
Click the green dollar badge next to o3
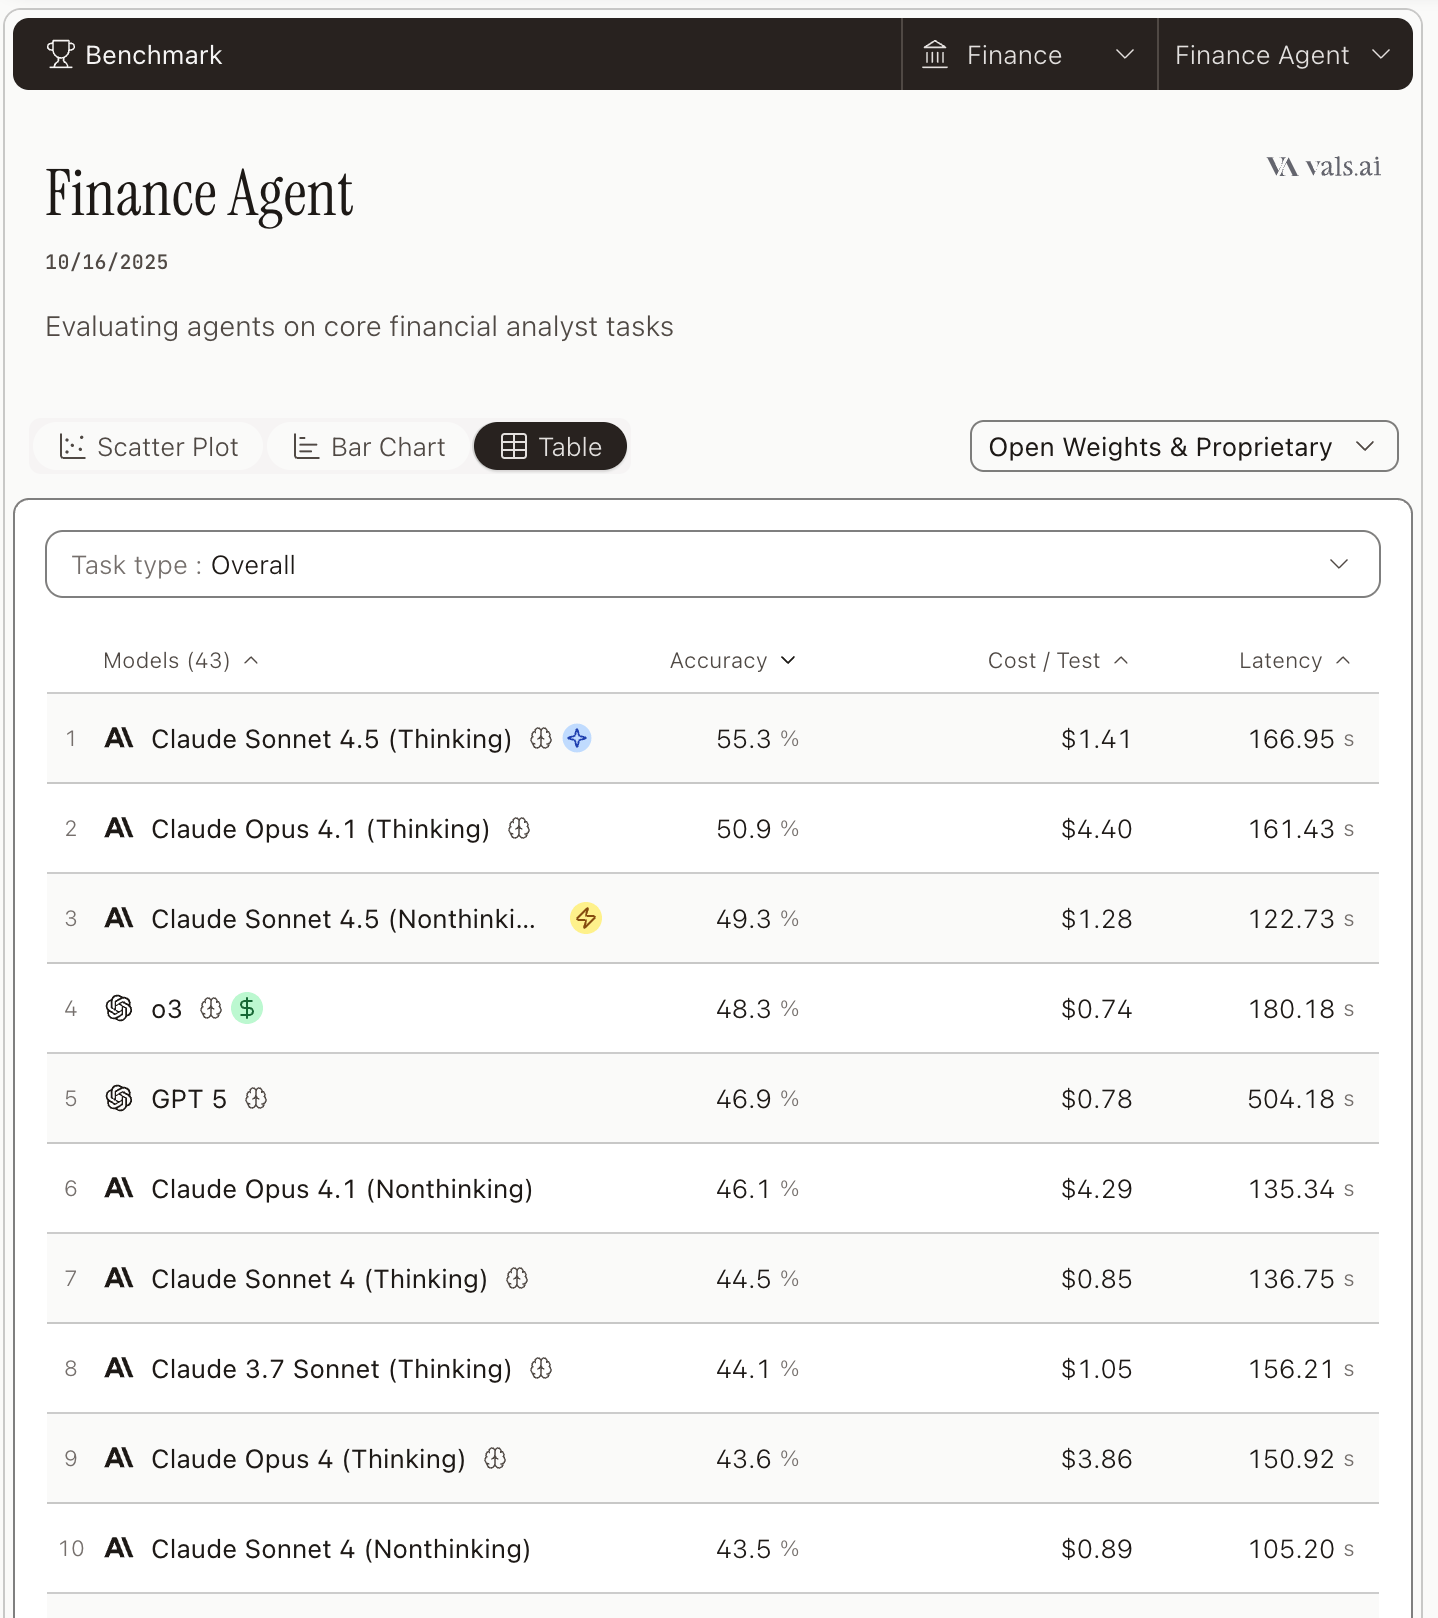247,1008
